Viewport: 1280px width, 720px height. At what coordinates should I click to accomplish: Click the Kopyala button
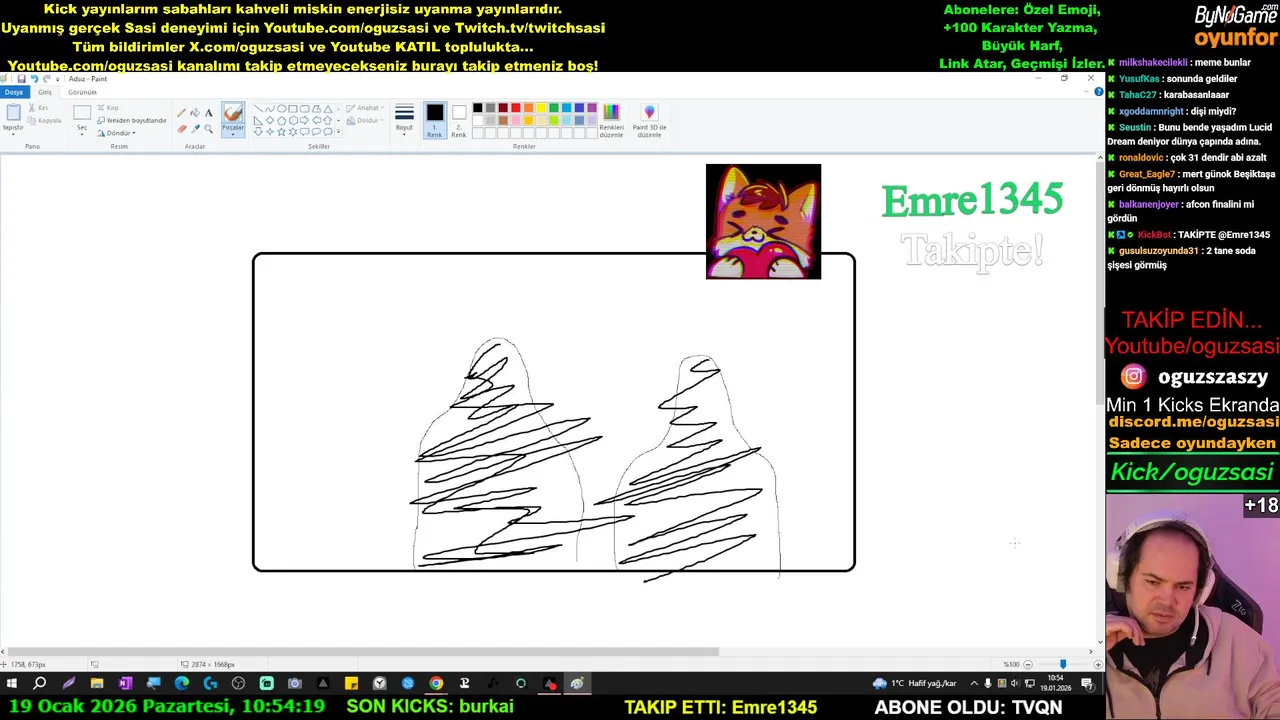[x=45, y=120]
